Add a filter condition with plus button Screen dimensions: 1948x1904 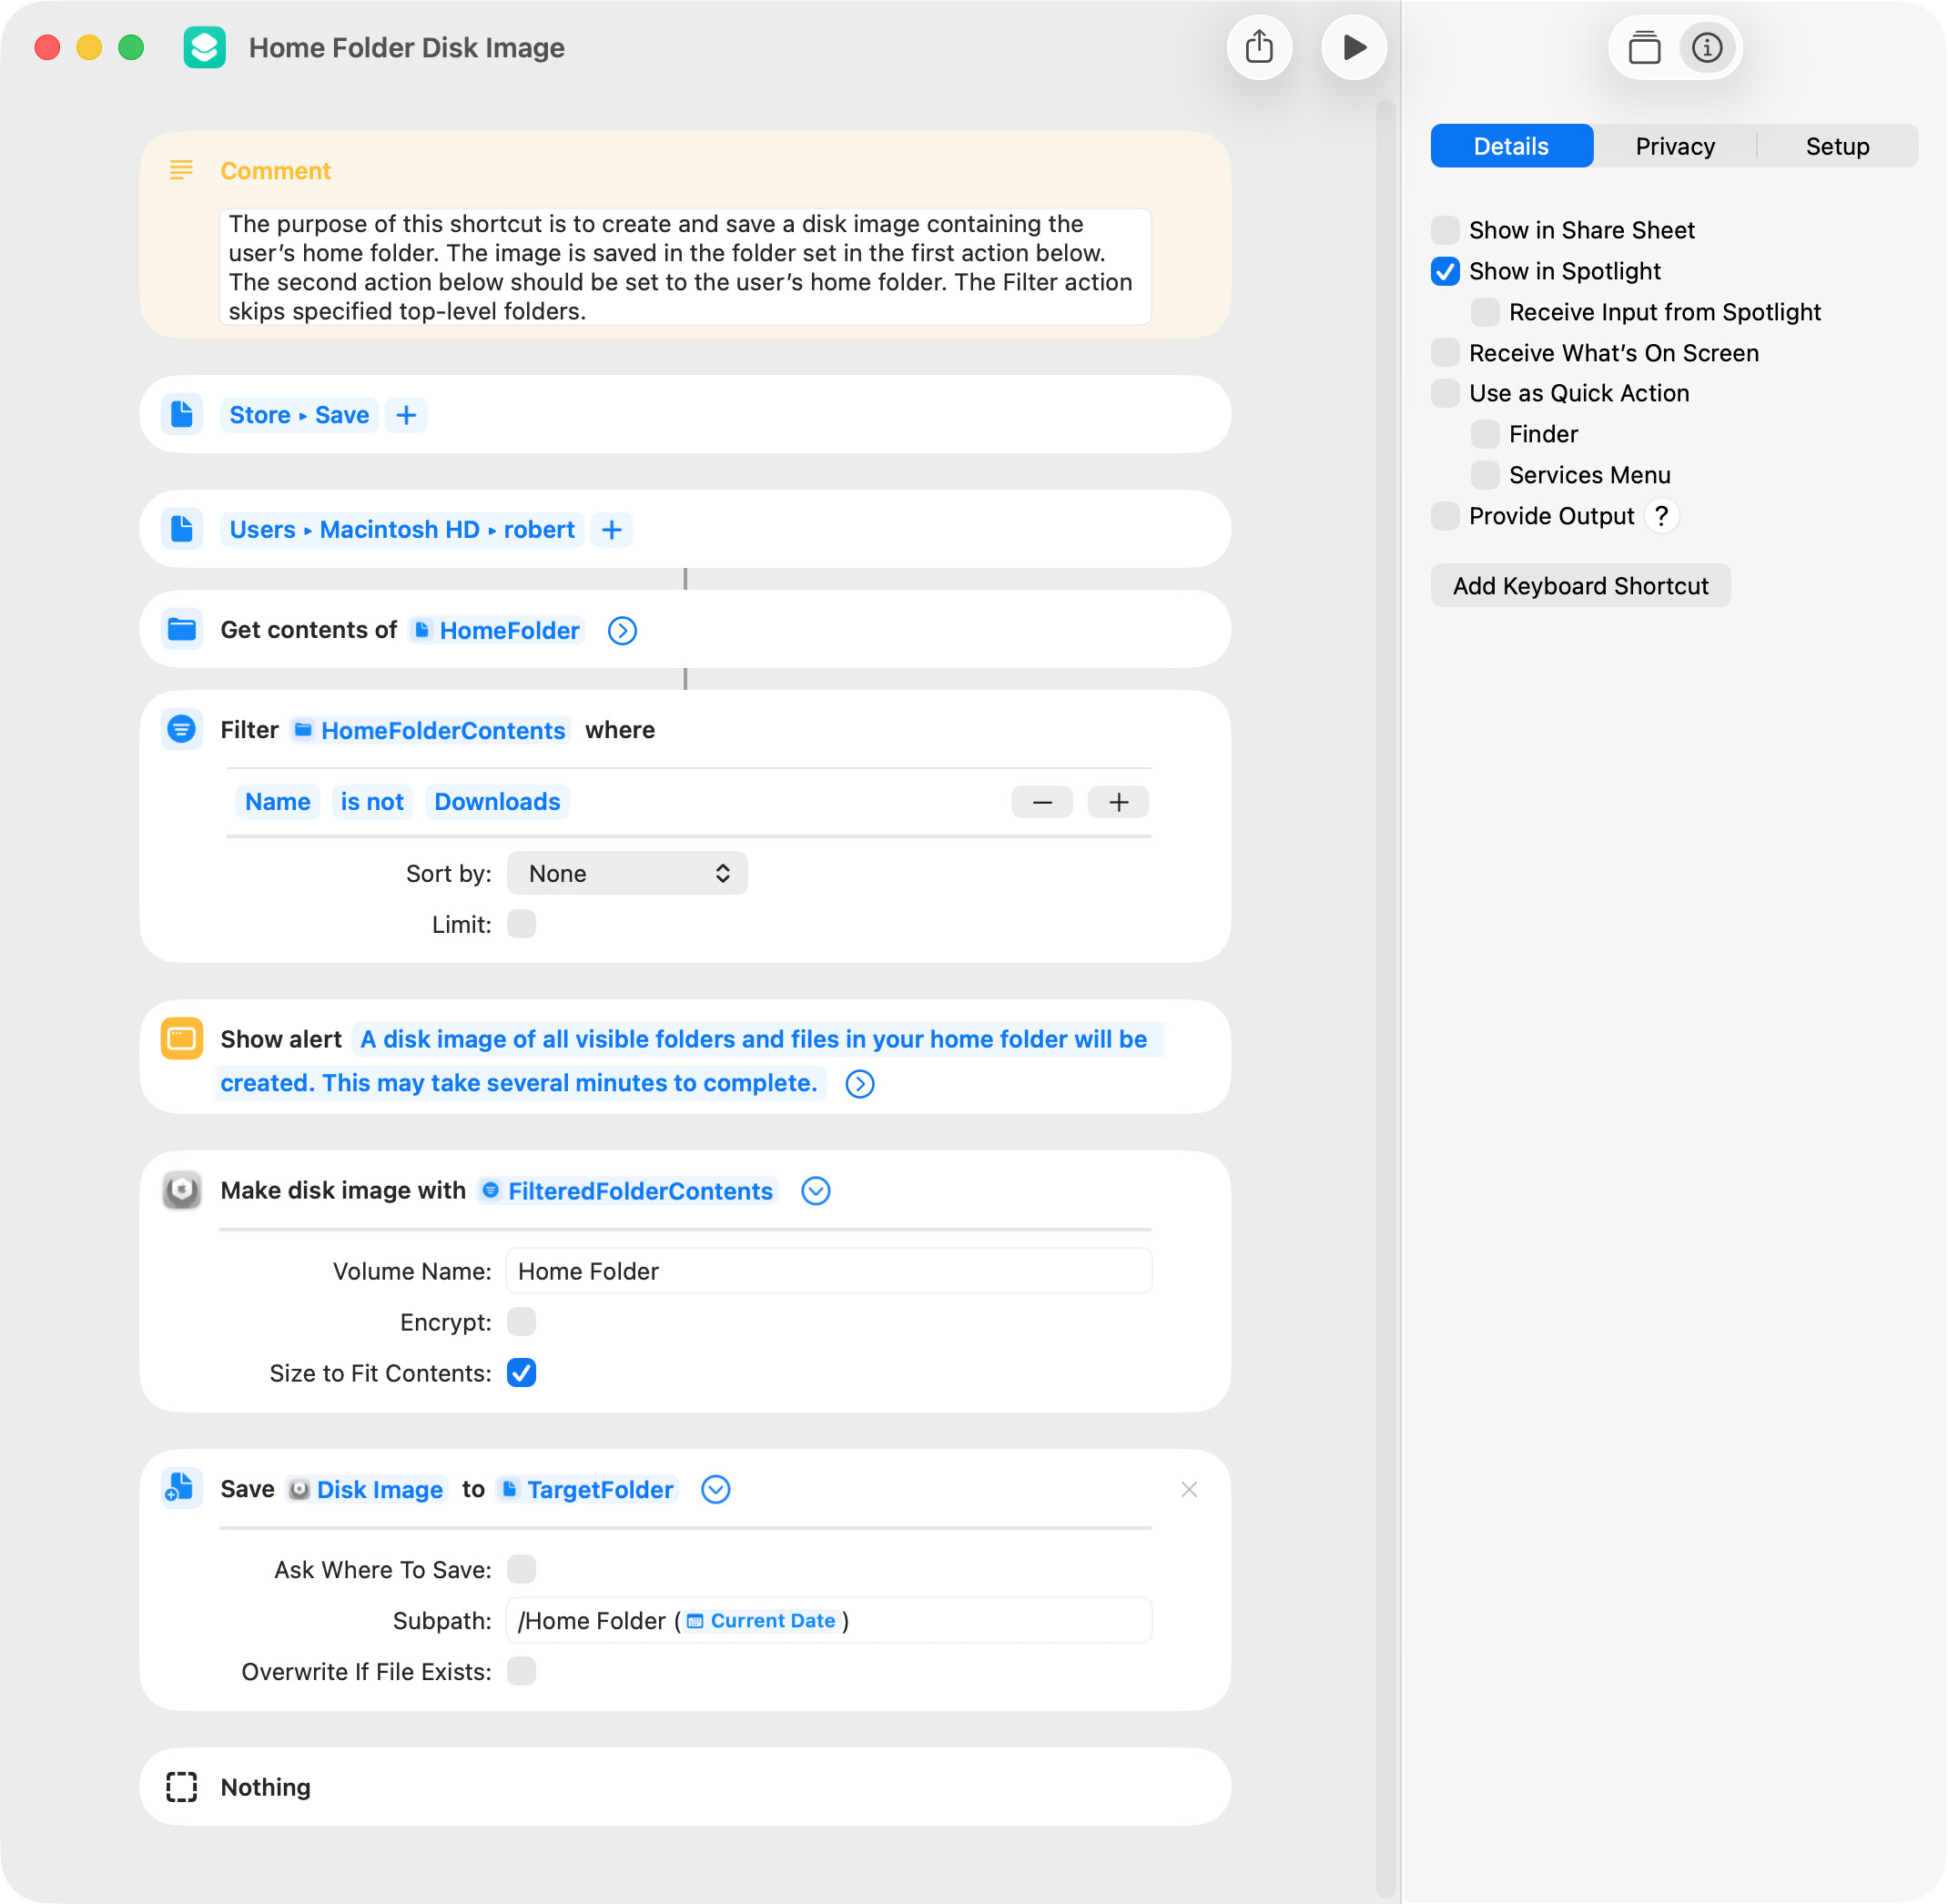tap(1118, 802)
